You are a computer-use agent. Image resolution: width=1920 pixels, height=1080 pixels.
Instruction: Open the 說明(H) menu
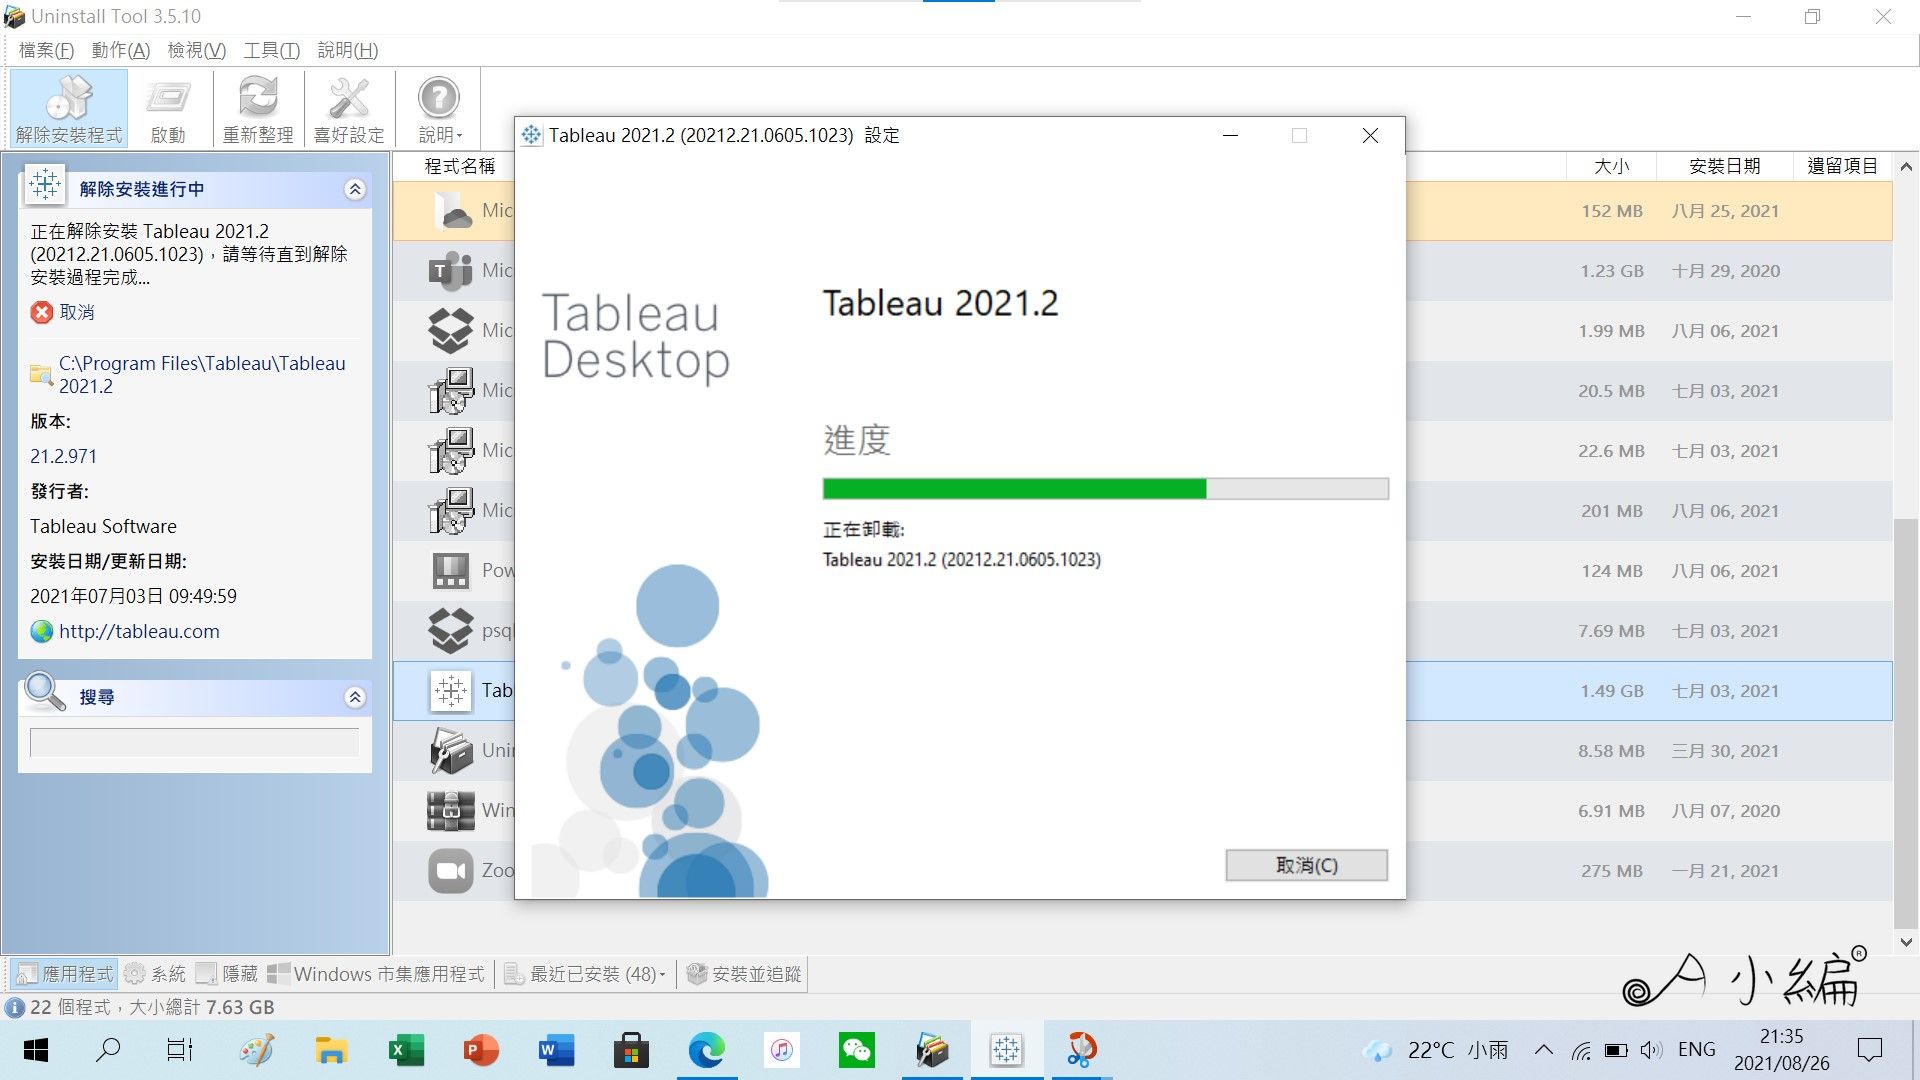click(x=347, y=50)
